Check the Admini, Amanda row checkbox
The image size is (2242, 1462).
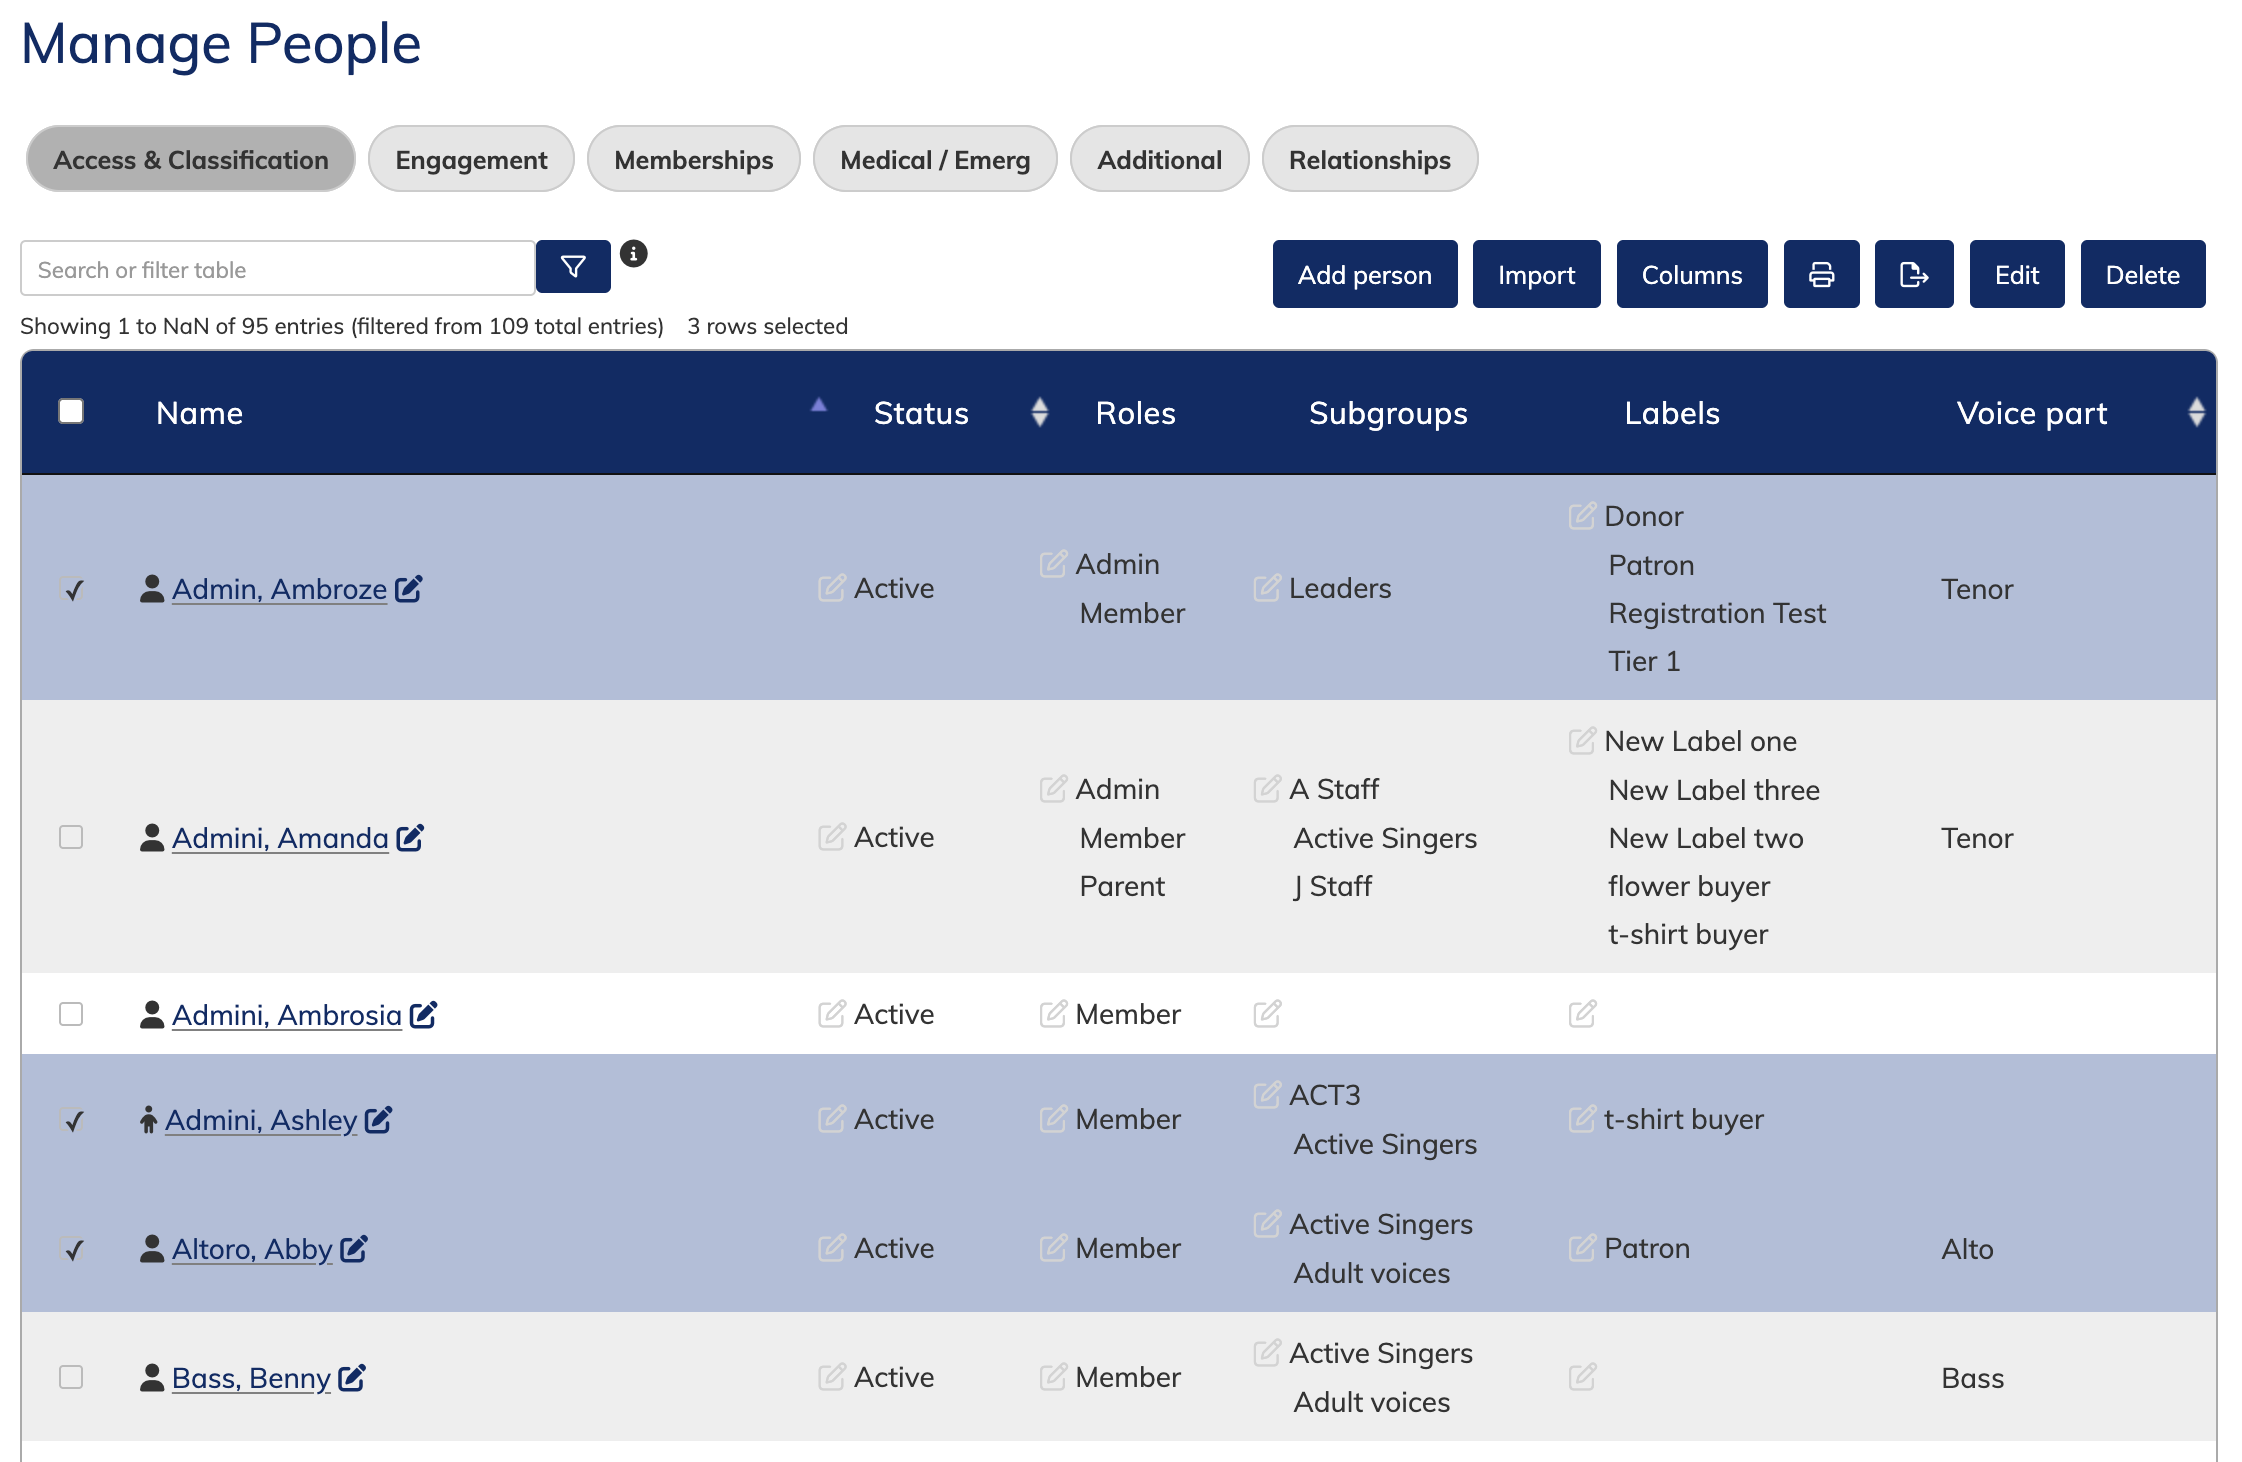(x=71, y=837)
